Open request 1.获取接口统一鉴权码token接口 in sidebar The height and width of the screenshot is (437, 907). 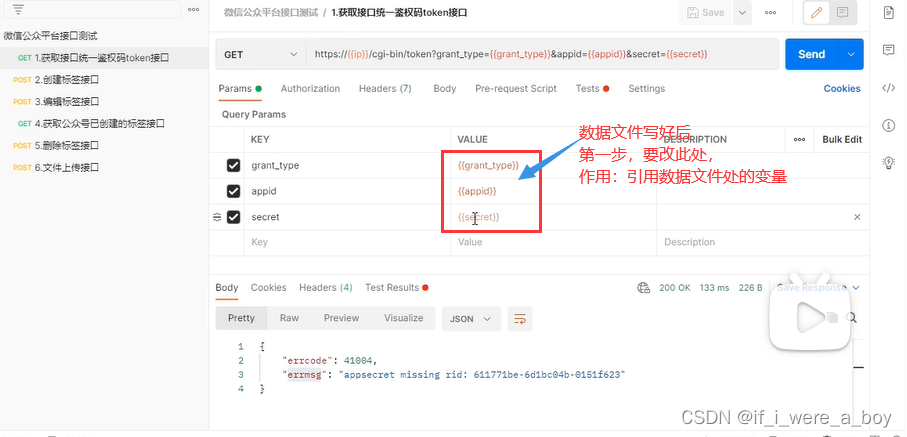[x=104, y=58]
